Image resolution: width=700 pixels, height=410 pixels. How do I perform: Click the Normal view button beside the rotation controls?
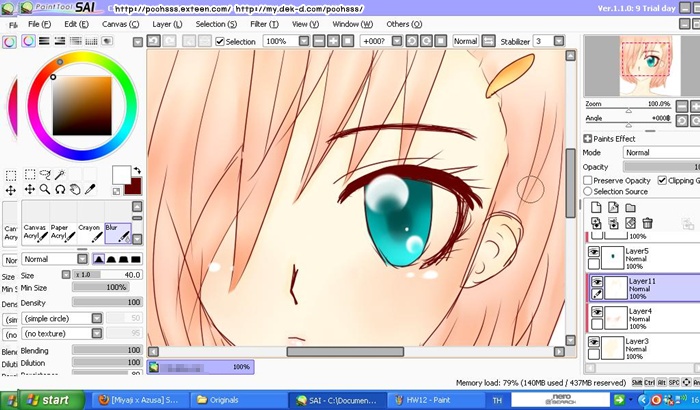[466, 41]
